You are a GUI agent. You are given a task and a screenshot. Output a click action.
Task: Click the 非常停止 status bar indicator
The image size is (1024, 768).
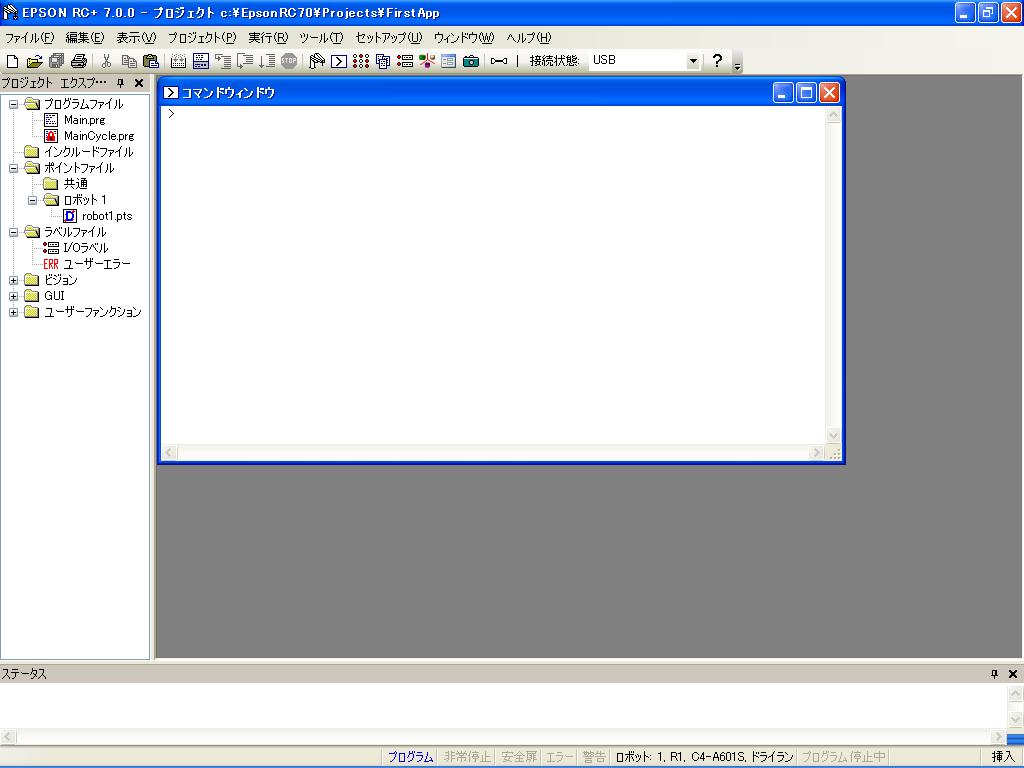(x=467, y=757)
